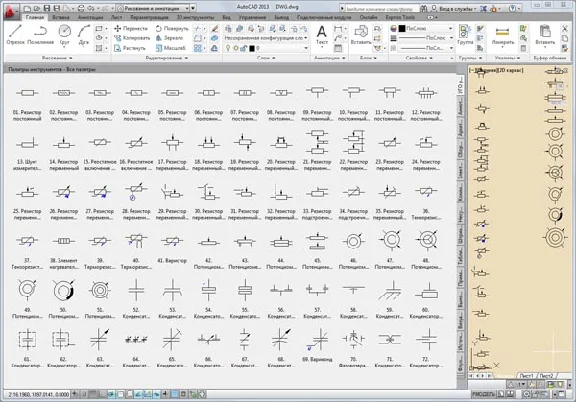Viewport: 576px width, 402px height.
Task: Open the quick access toolbar customize arrow
Action: click(194, 8)
